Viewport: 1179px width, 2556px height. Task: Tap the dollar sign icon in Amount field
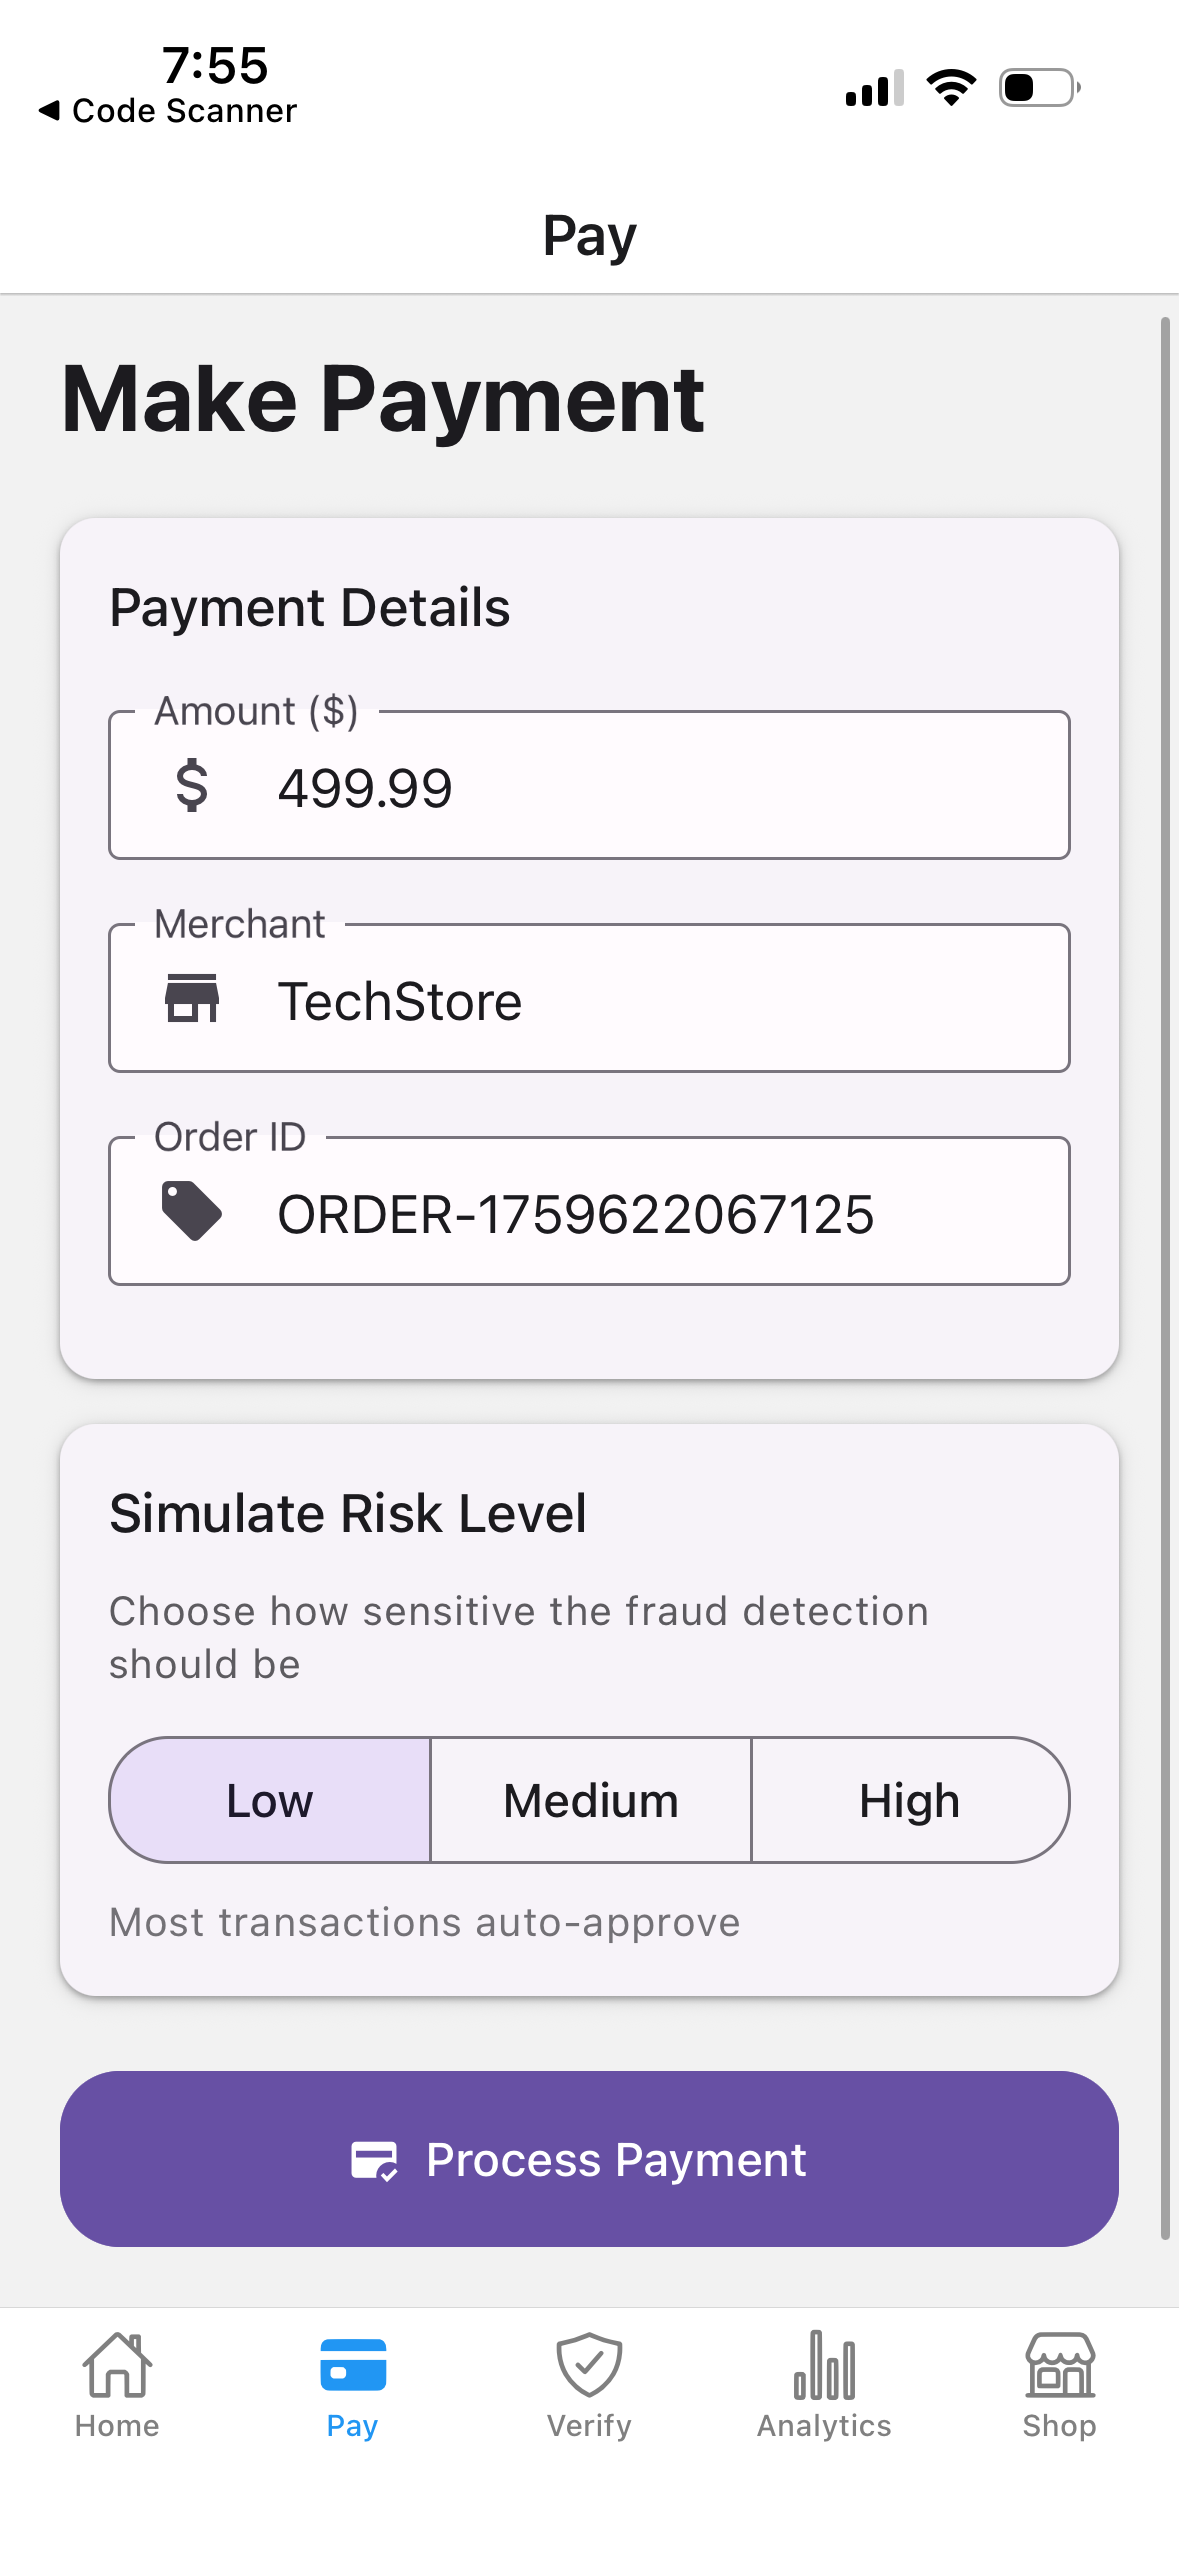192,786
